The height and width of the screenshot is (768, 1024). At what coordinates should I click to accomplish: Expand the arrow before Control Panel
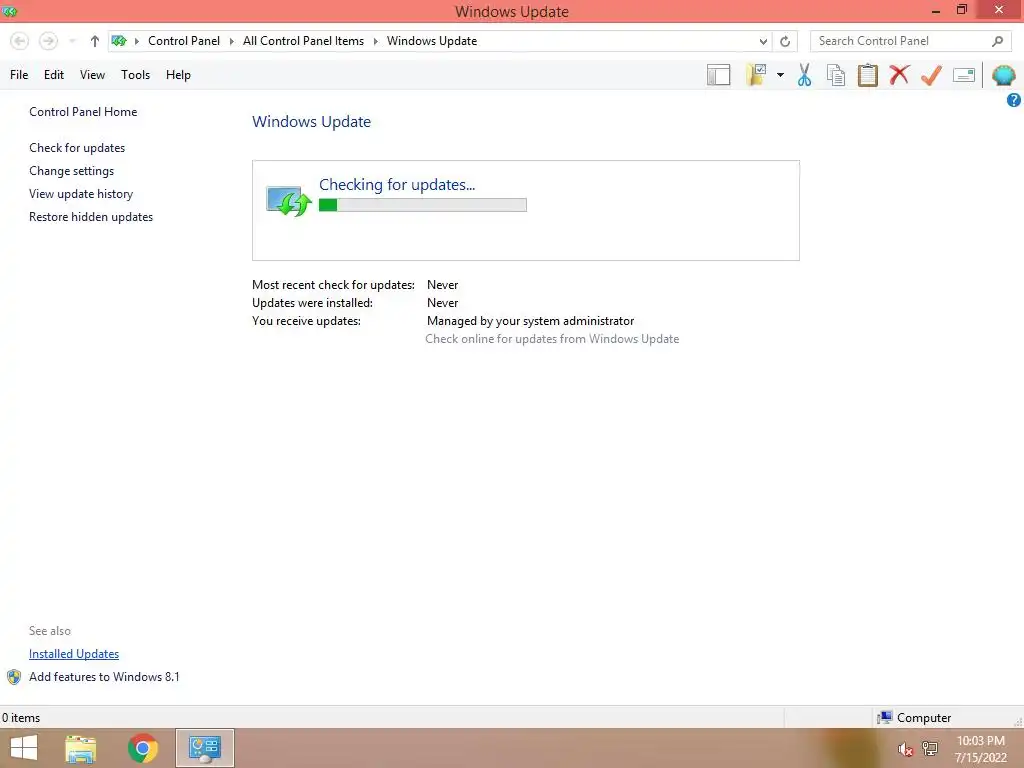tap(136, 41)
